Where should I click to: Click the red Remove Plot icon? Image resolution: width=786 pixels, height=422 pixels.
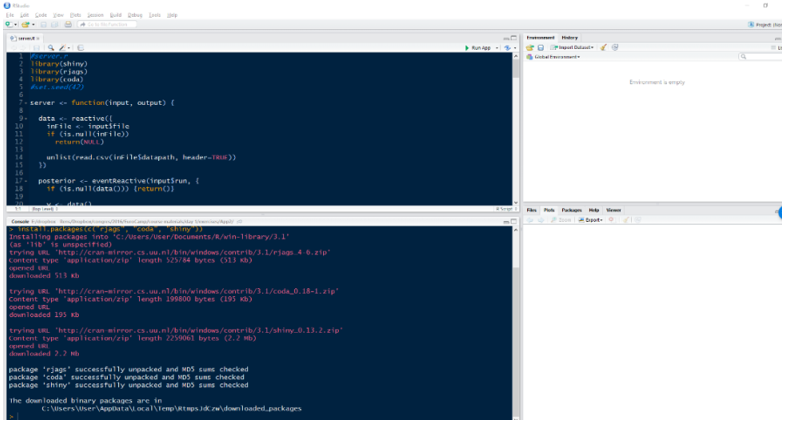click(x=611, y=220)
